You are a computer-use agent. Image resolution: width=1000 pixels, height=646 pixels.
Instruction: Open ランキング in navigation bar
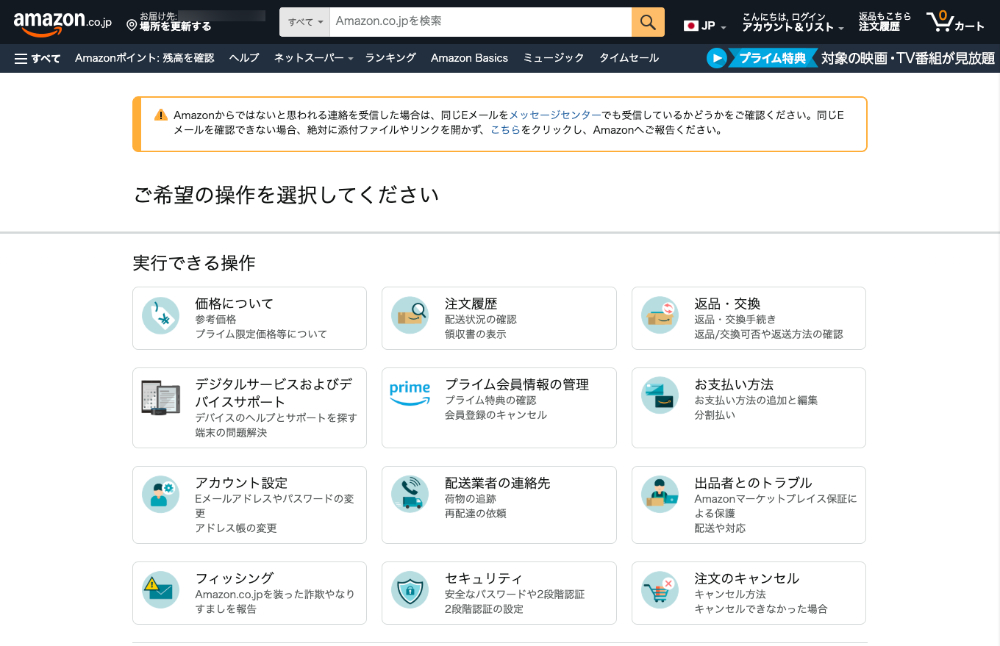390,58
